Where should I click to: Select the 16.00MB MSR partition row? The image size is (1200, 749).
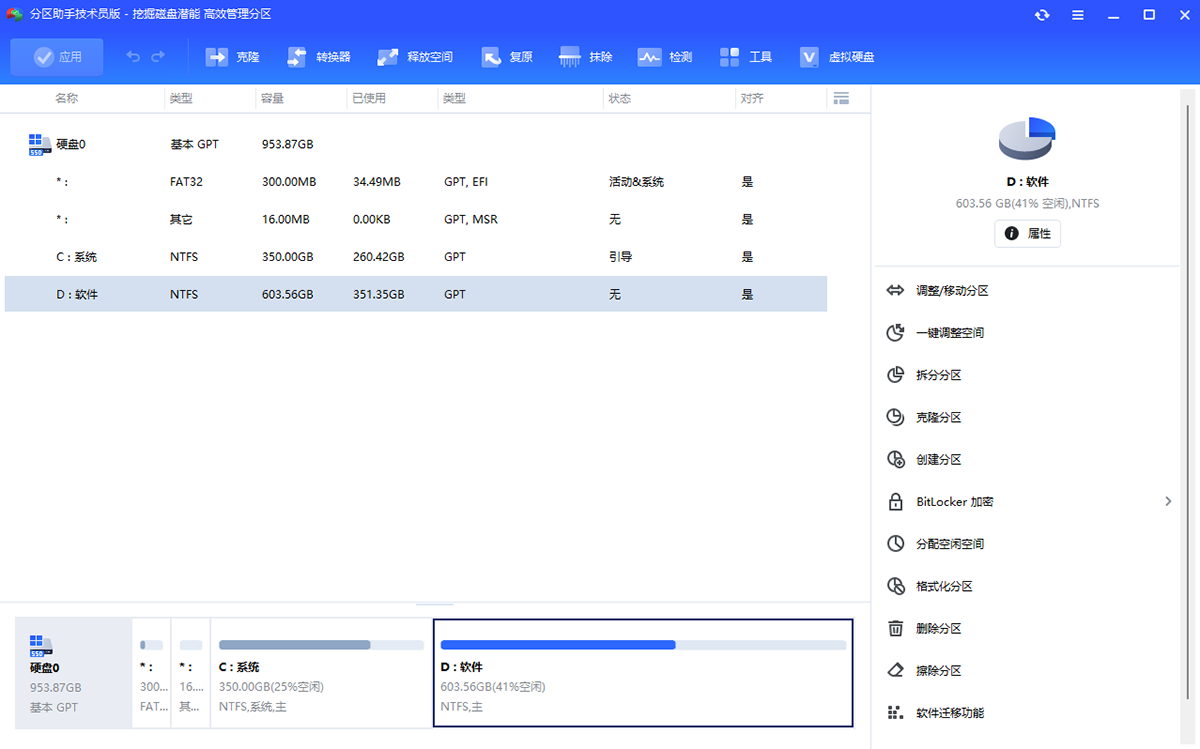416,219
